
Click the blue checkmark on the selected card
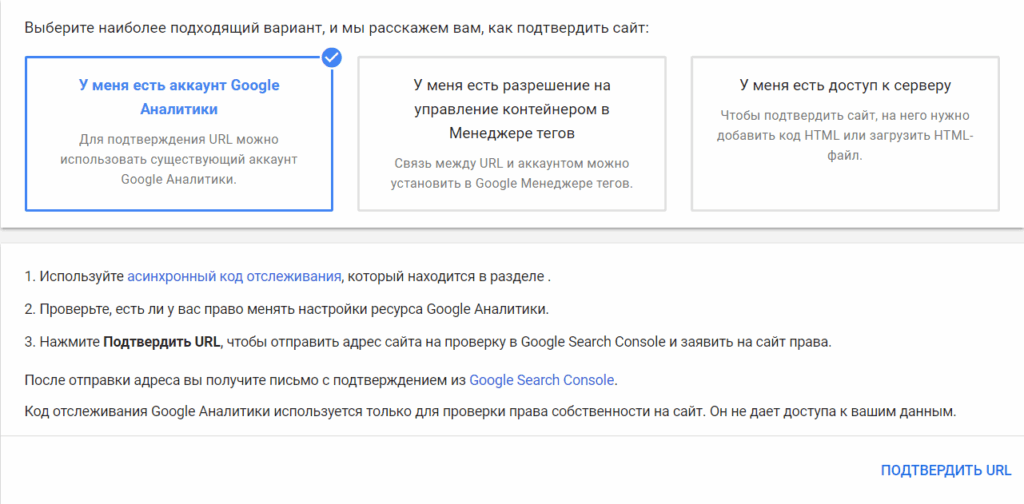coord(332,58)
